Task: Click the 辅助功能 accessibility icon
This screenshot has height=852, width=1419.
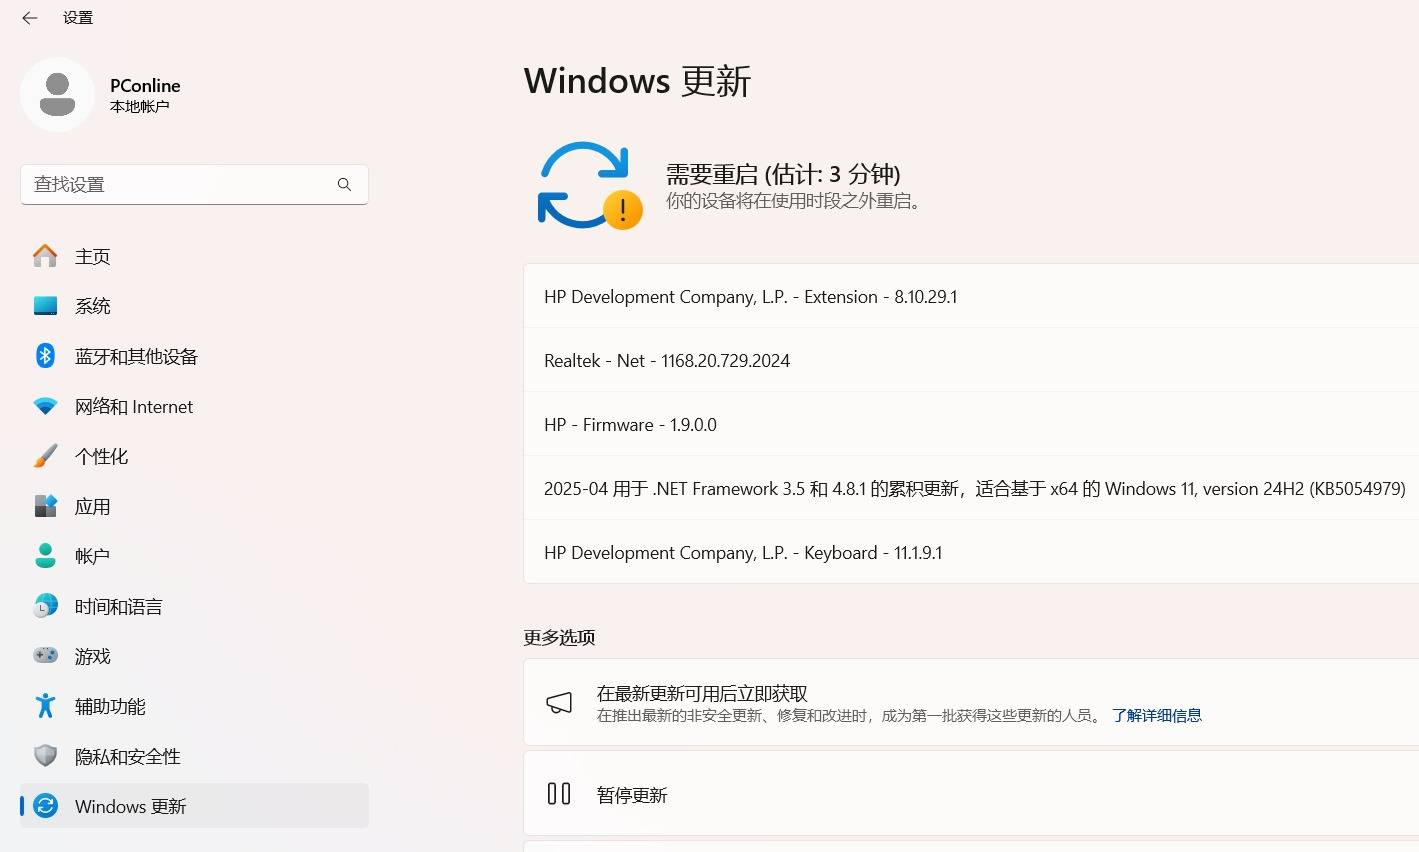Action: [45, 706]
